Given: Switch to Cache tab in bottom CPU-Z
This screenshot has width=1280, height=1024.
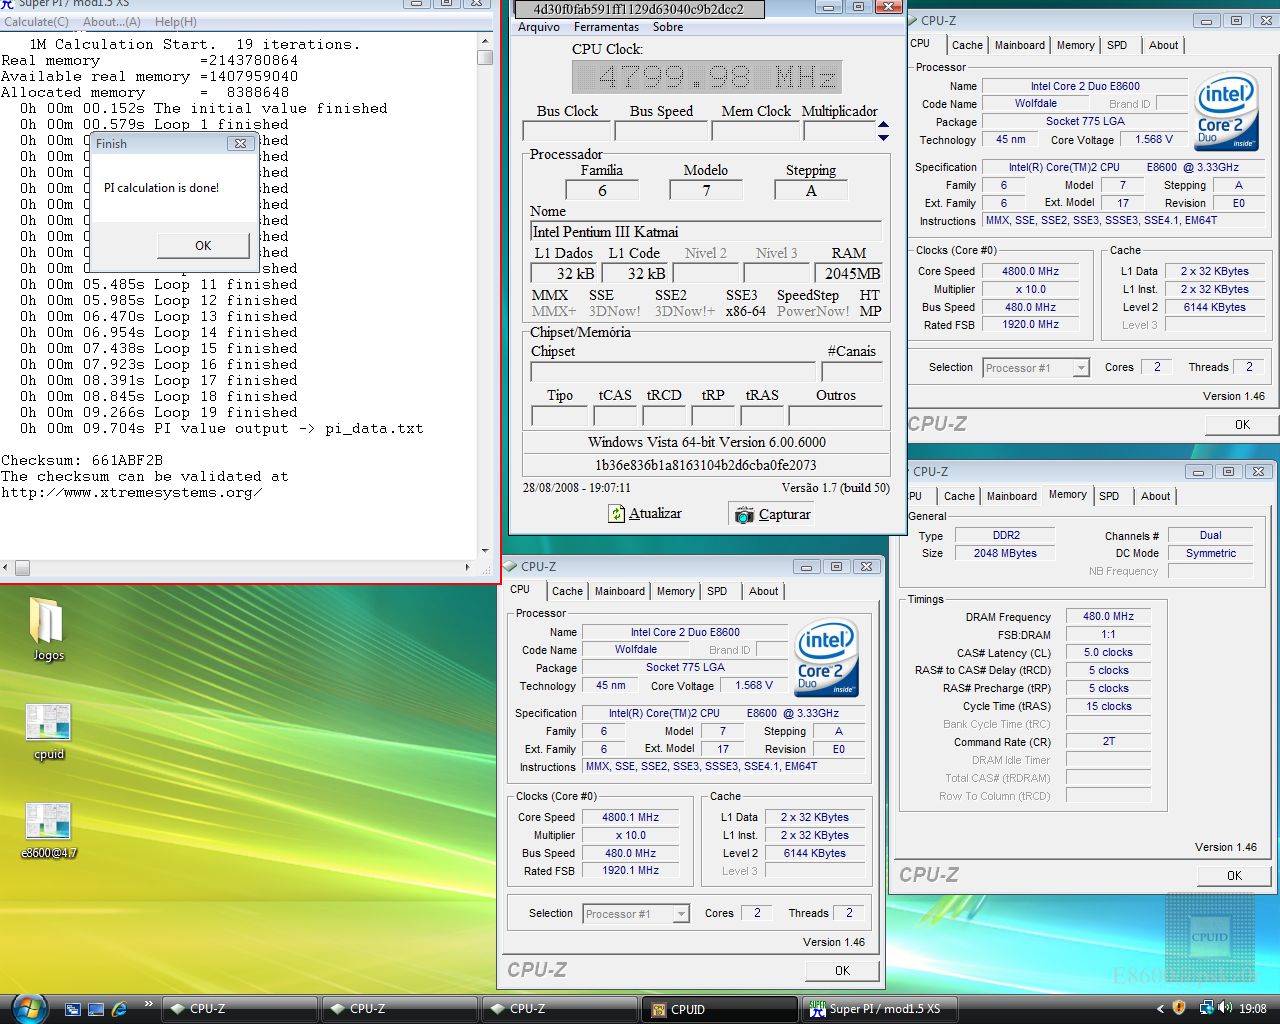Looking at the screenshot, I should point(567,591).
